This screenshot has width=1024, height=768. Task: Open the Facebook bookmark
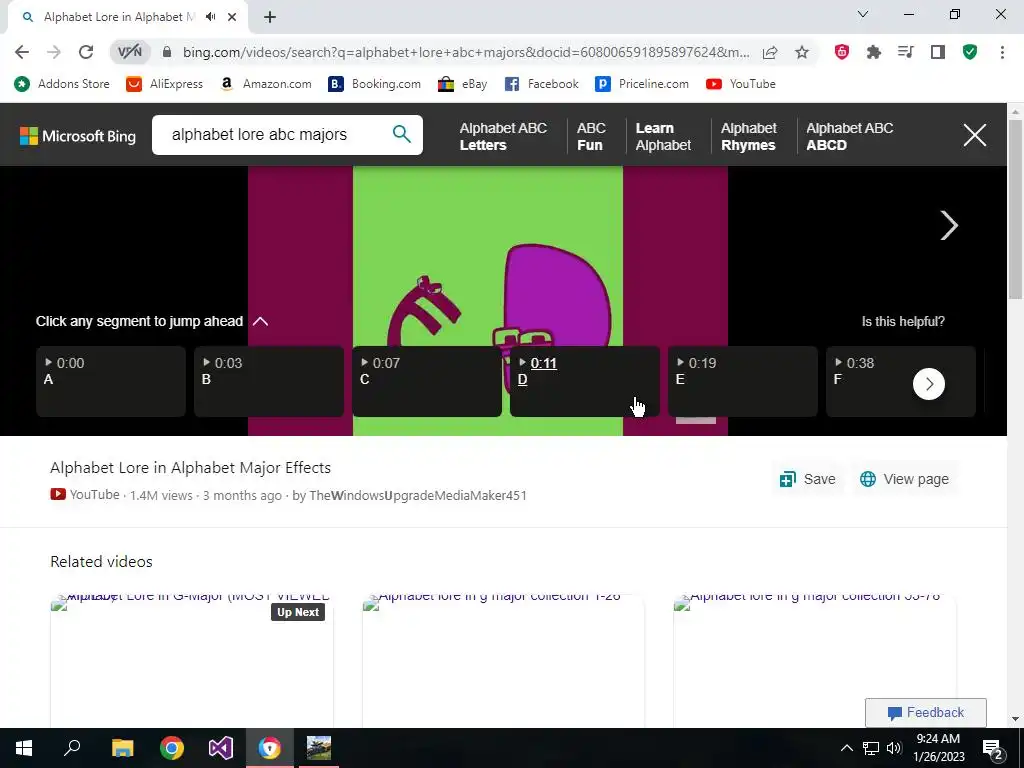pos(541,84)
